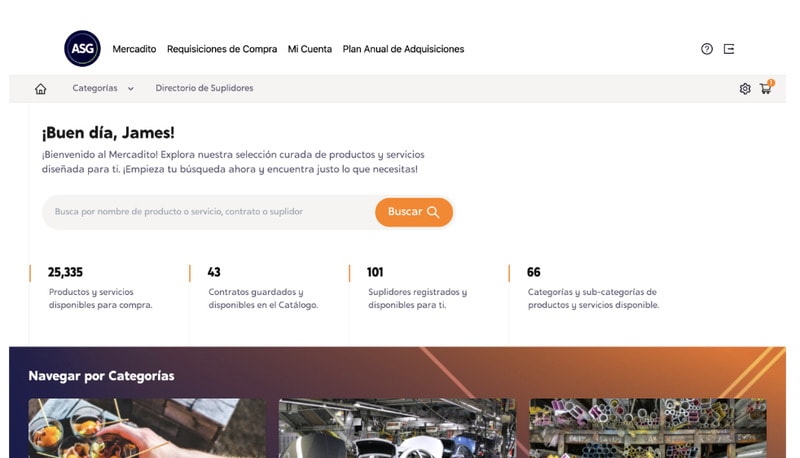Log out using the exit icon
The image size is (800, 458).
click(729, 49)
